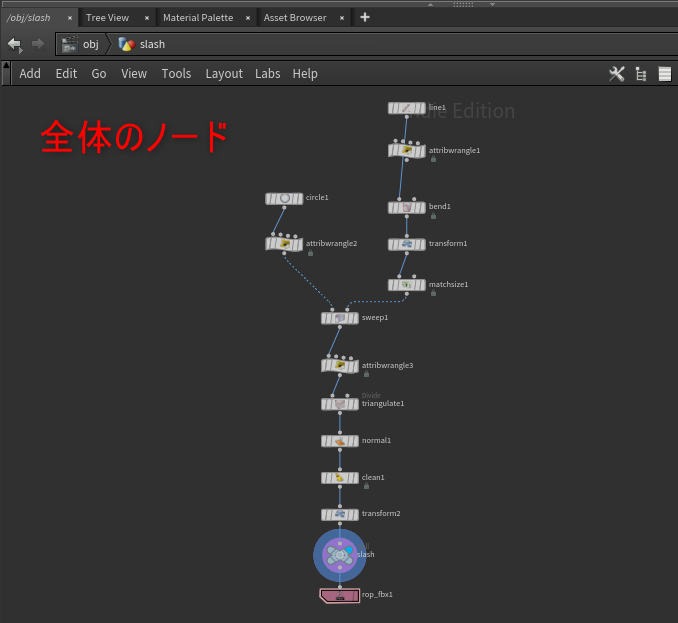Open the Layout menu
Viewport: 678px width, 623px height.
224,73
